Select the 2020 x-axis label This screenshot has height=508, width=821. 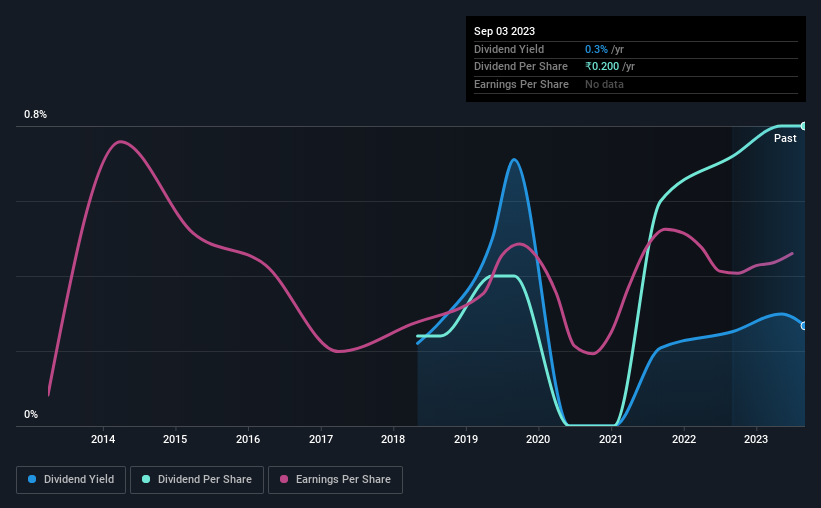coord(538,439)
